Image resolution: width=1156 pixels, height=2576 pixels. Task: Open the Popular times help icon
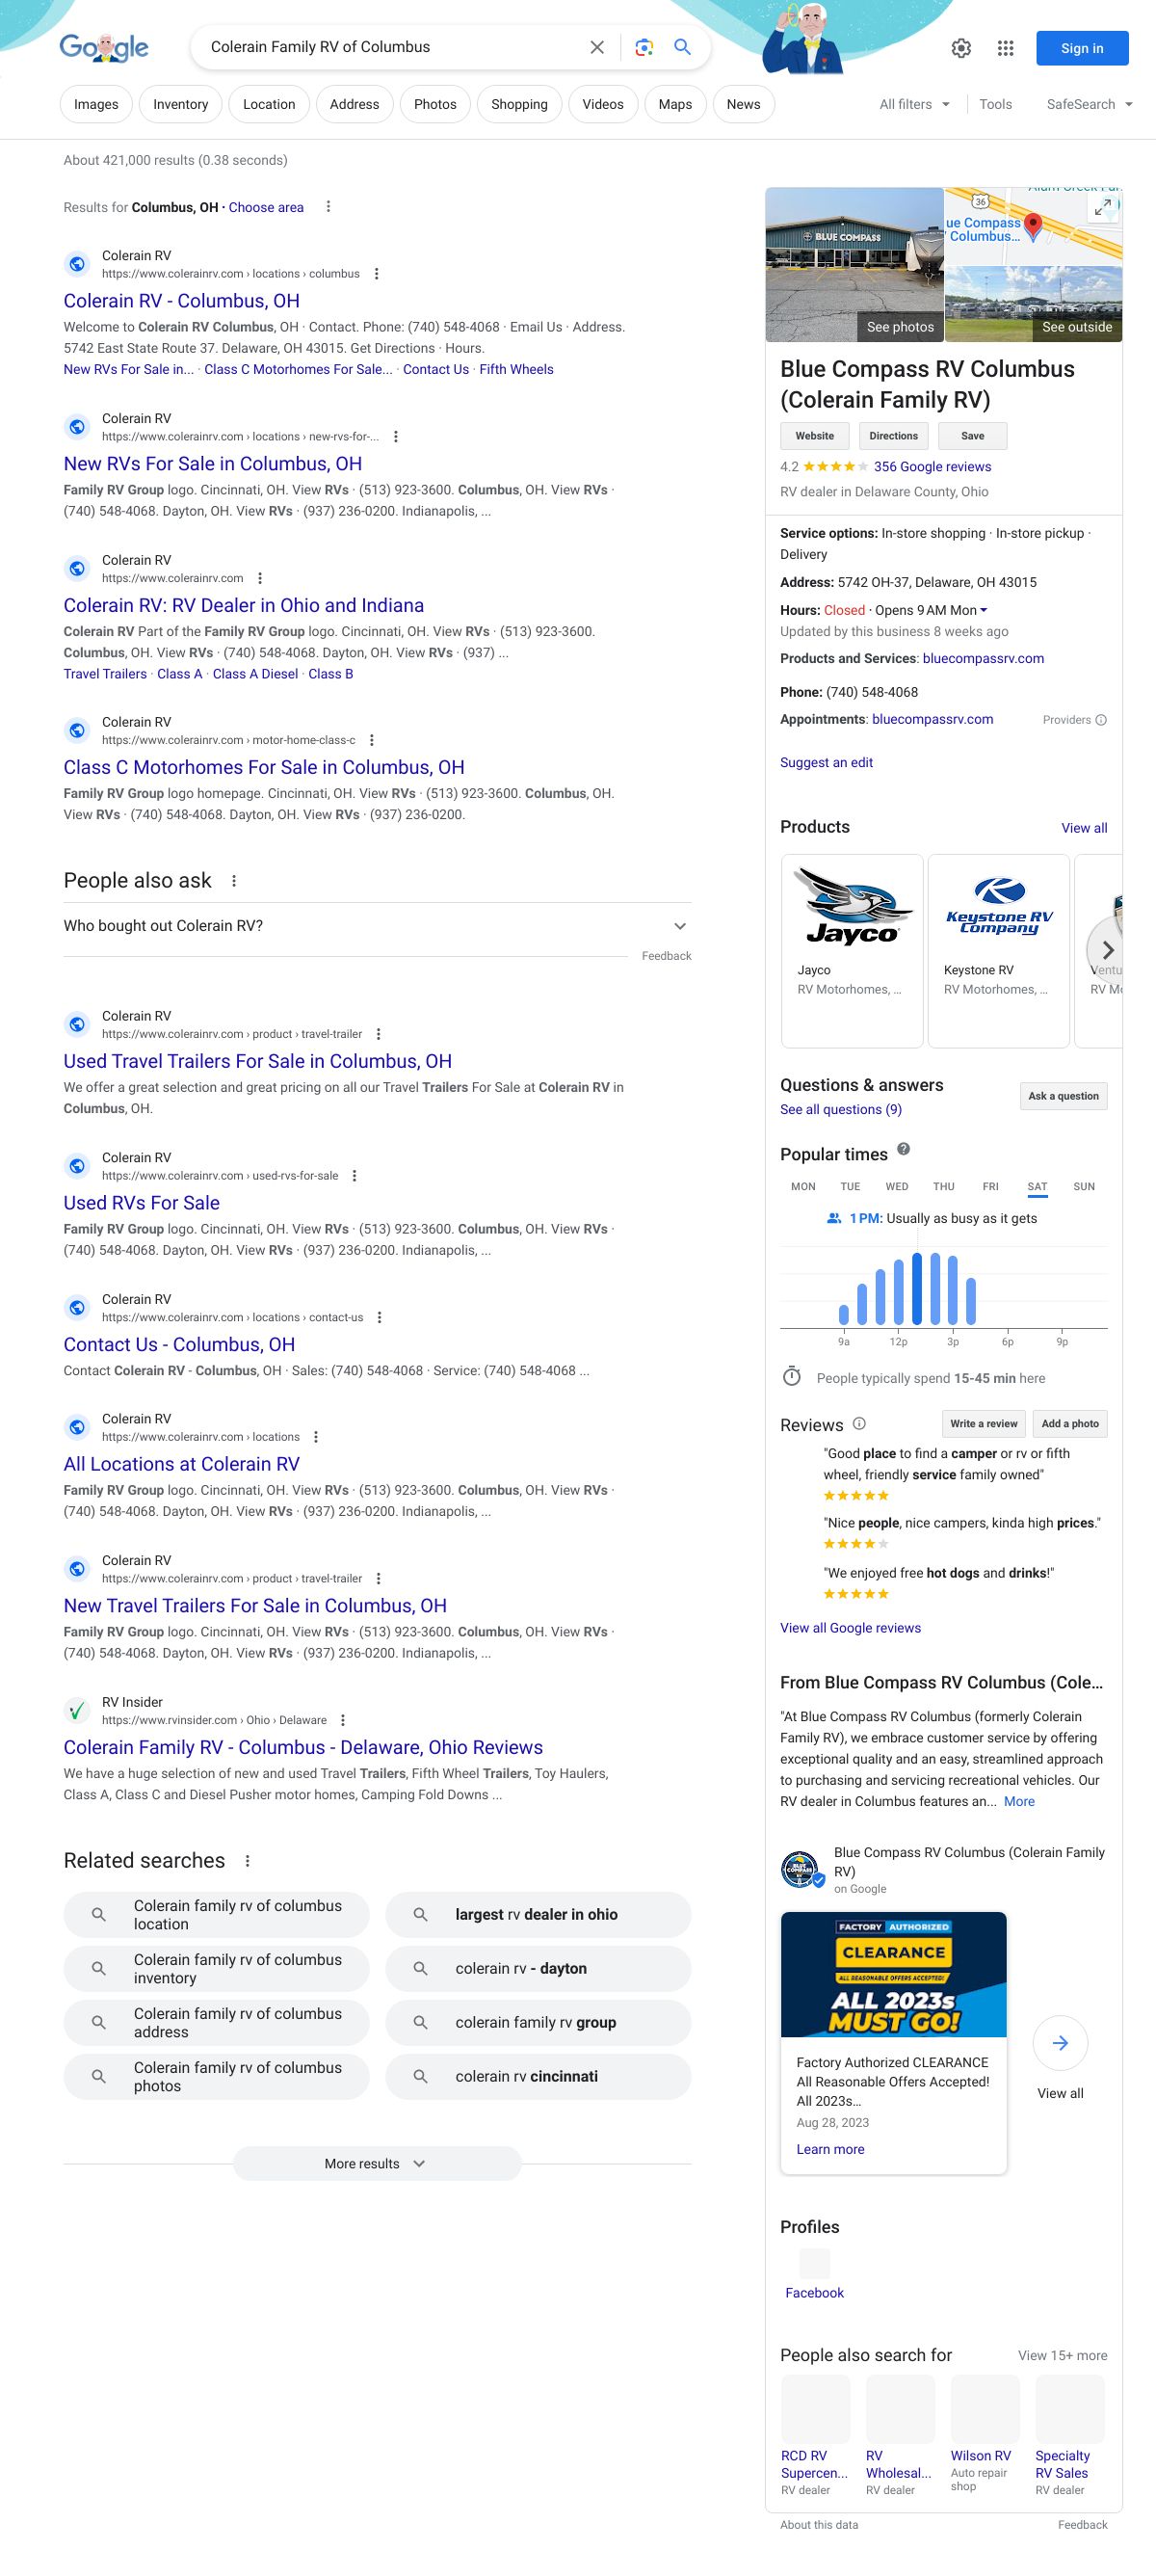tap(903, 1149)
